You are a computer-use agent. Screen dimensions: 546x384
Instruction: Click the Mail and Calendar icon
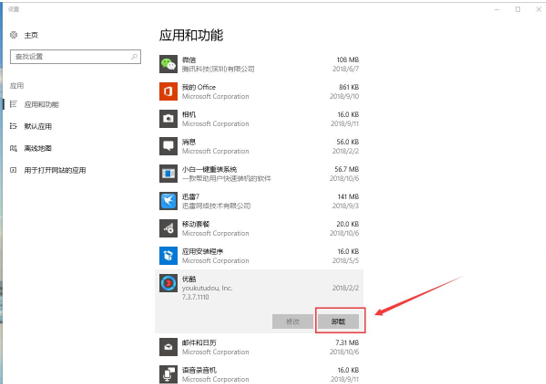168,347
